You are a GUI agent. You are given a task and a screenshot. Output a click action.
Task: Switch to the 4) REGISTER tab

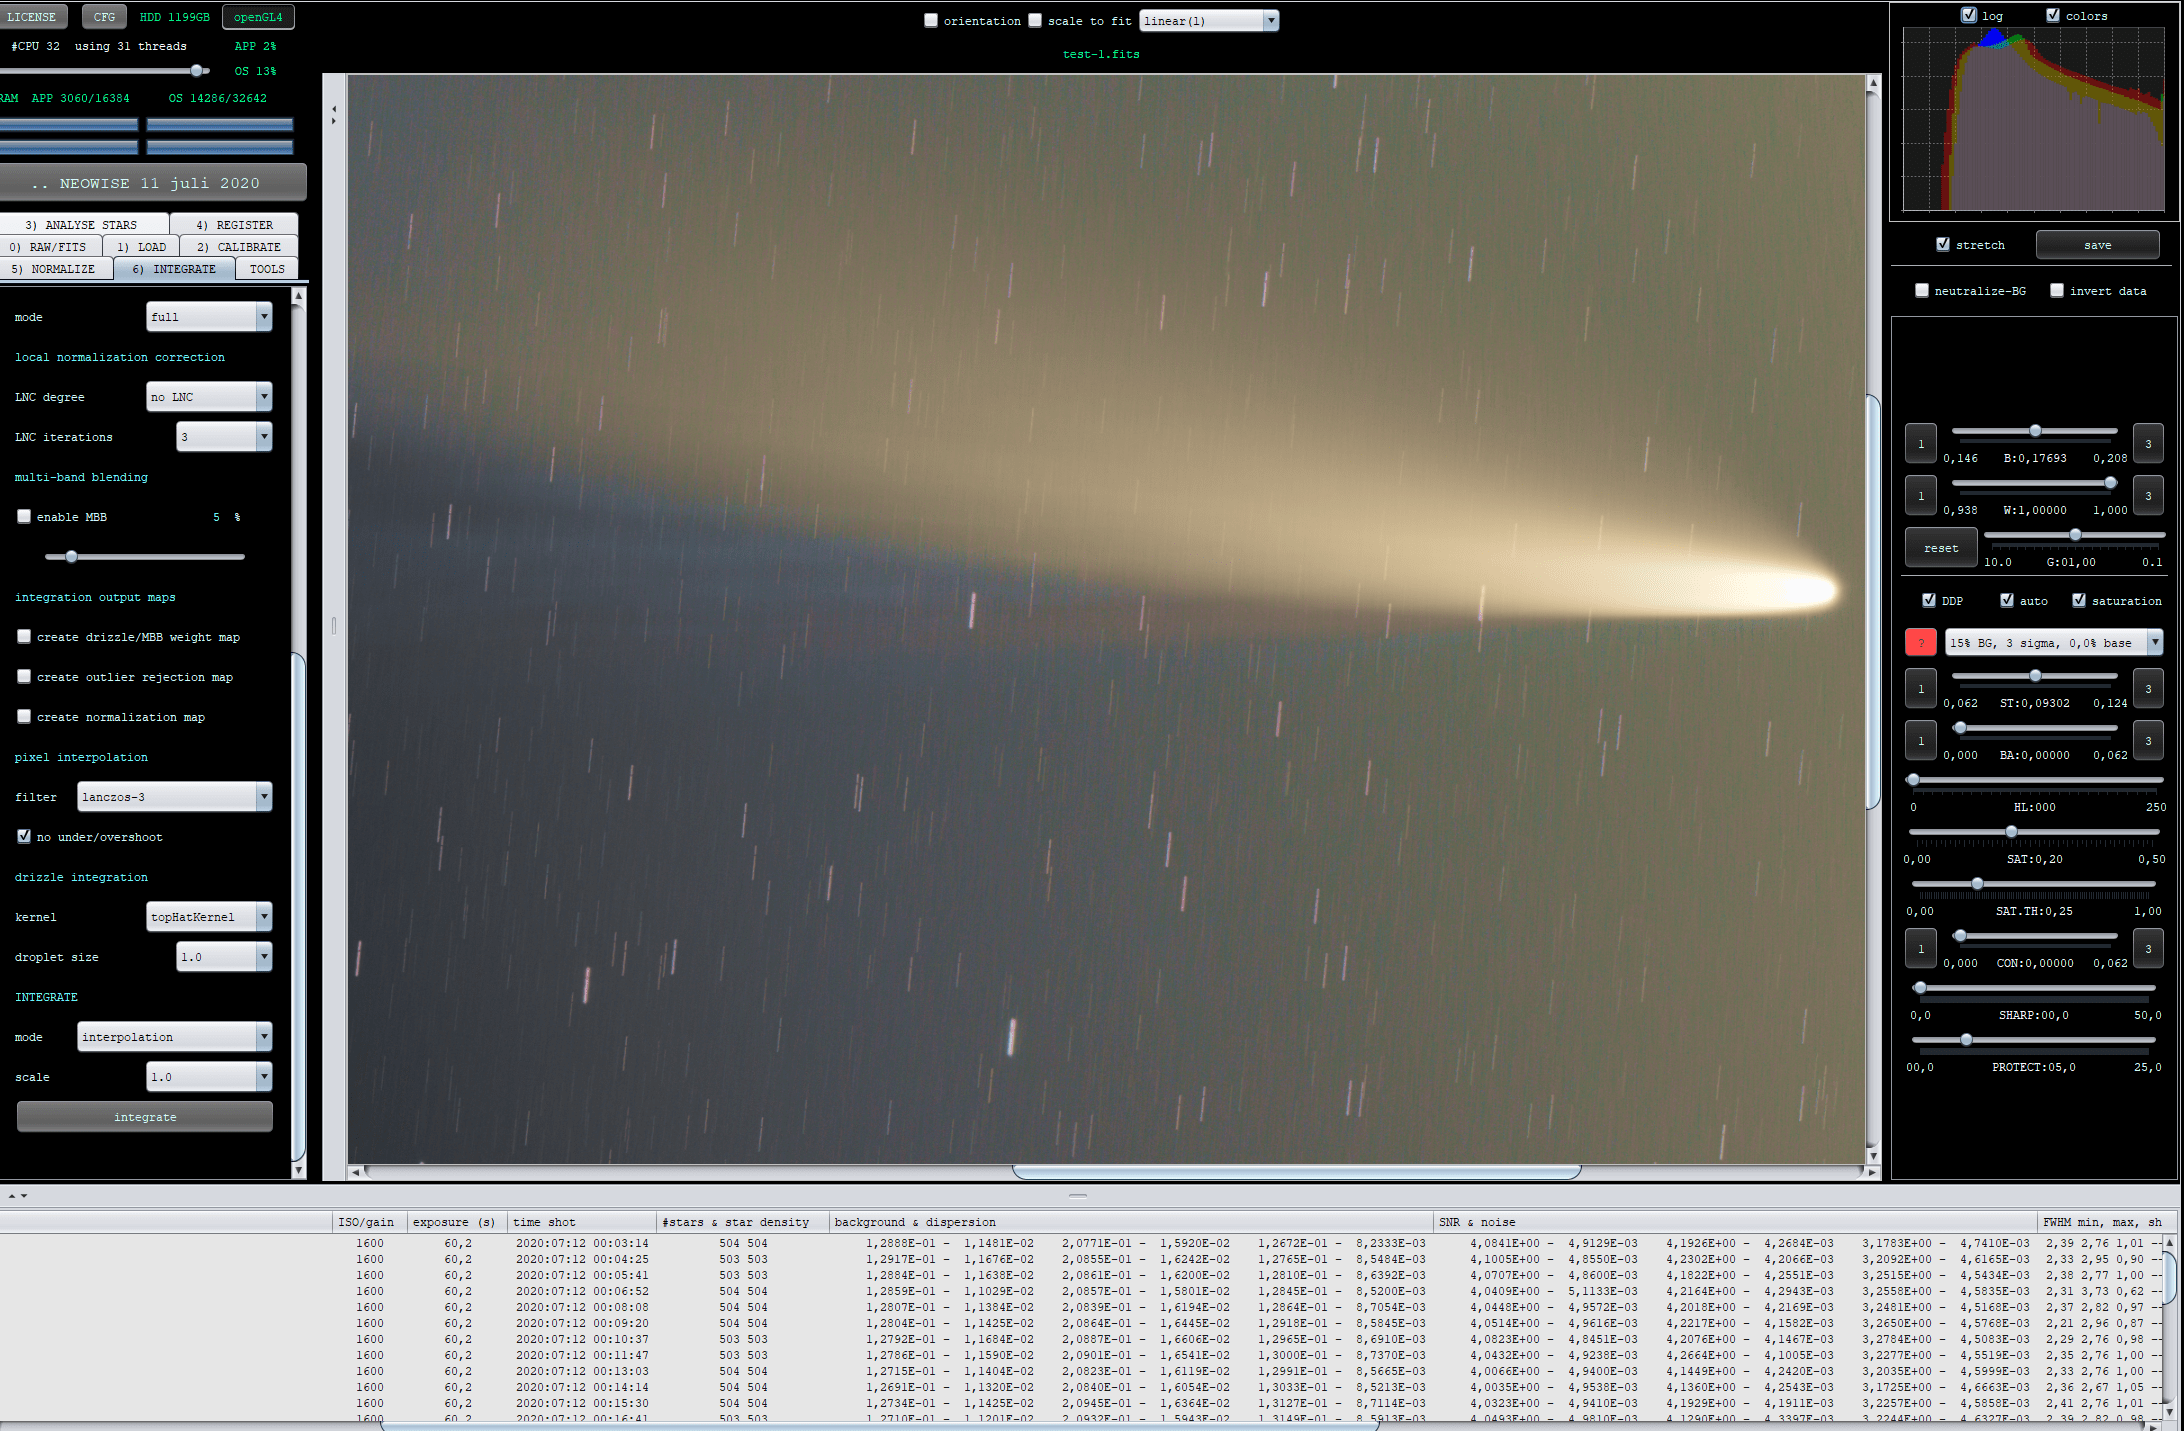point(234,225)
